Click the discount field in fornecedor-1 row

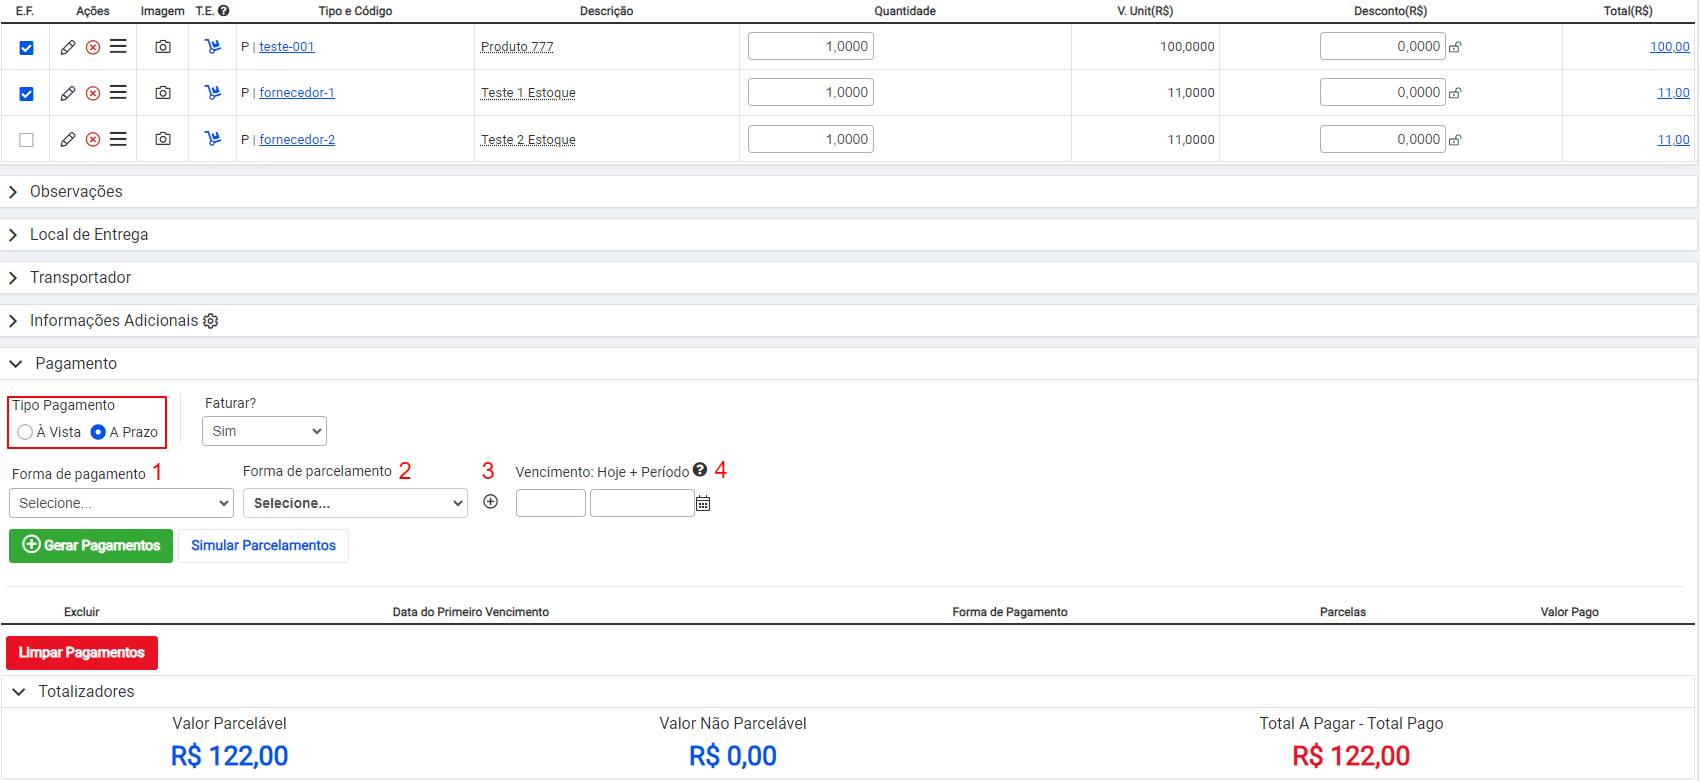1383,92
